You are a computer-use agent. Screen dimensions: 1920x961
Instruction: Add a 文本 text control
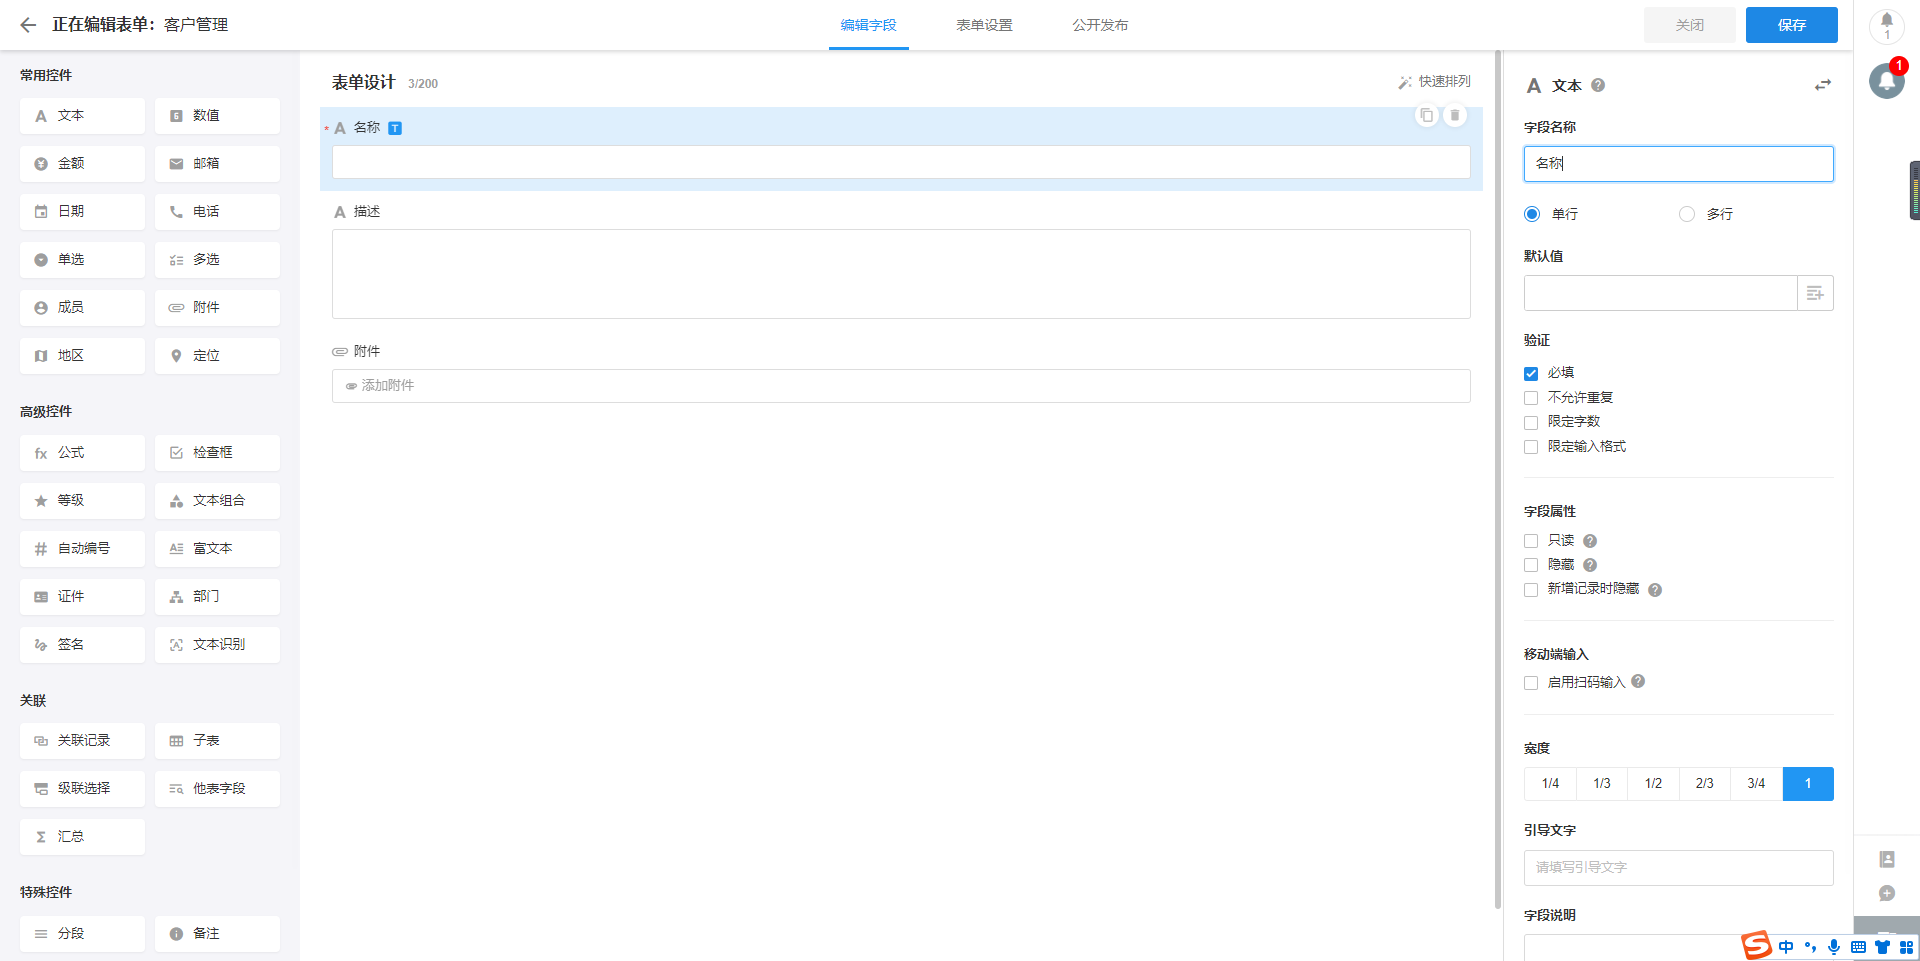coord(82,116)
